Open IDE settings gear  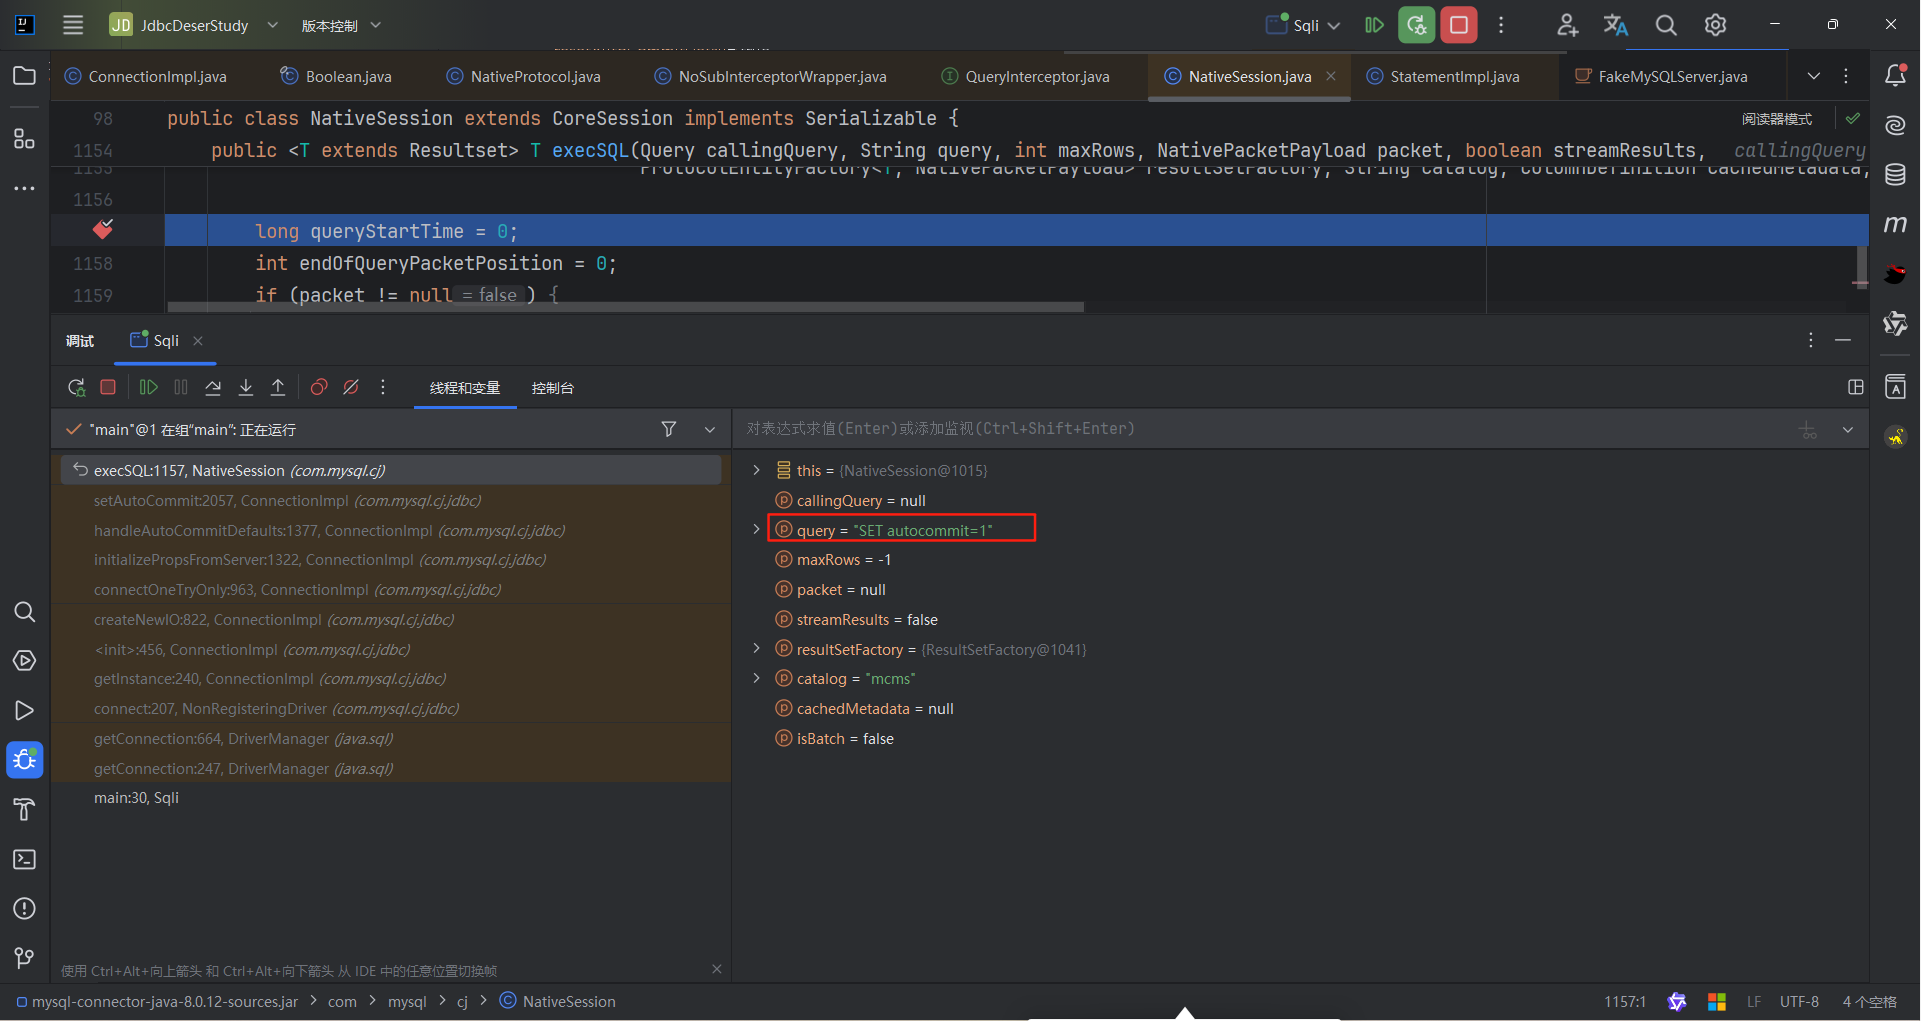(x=1716, y=25)
